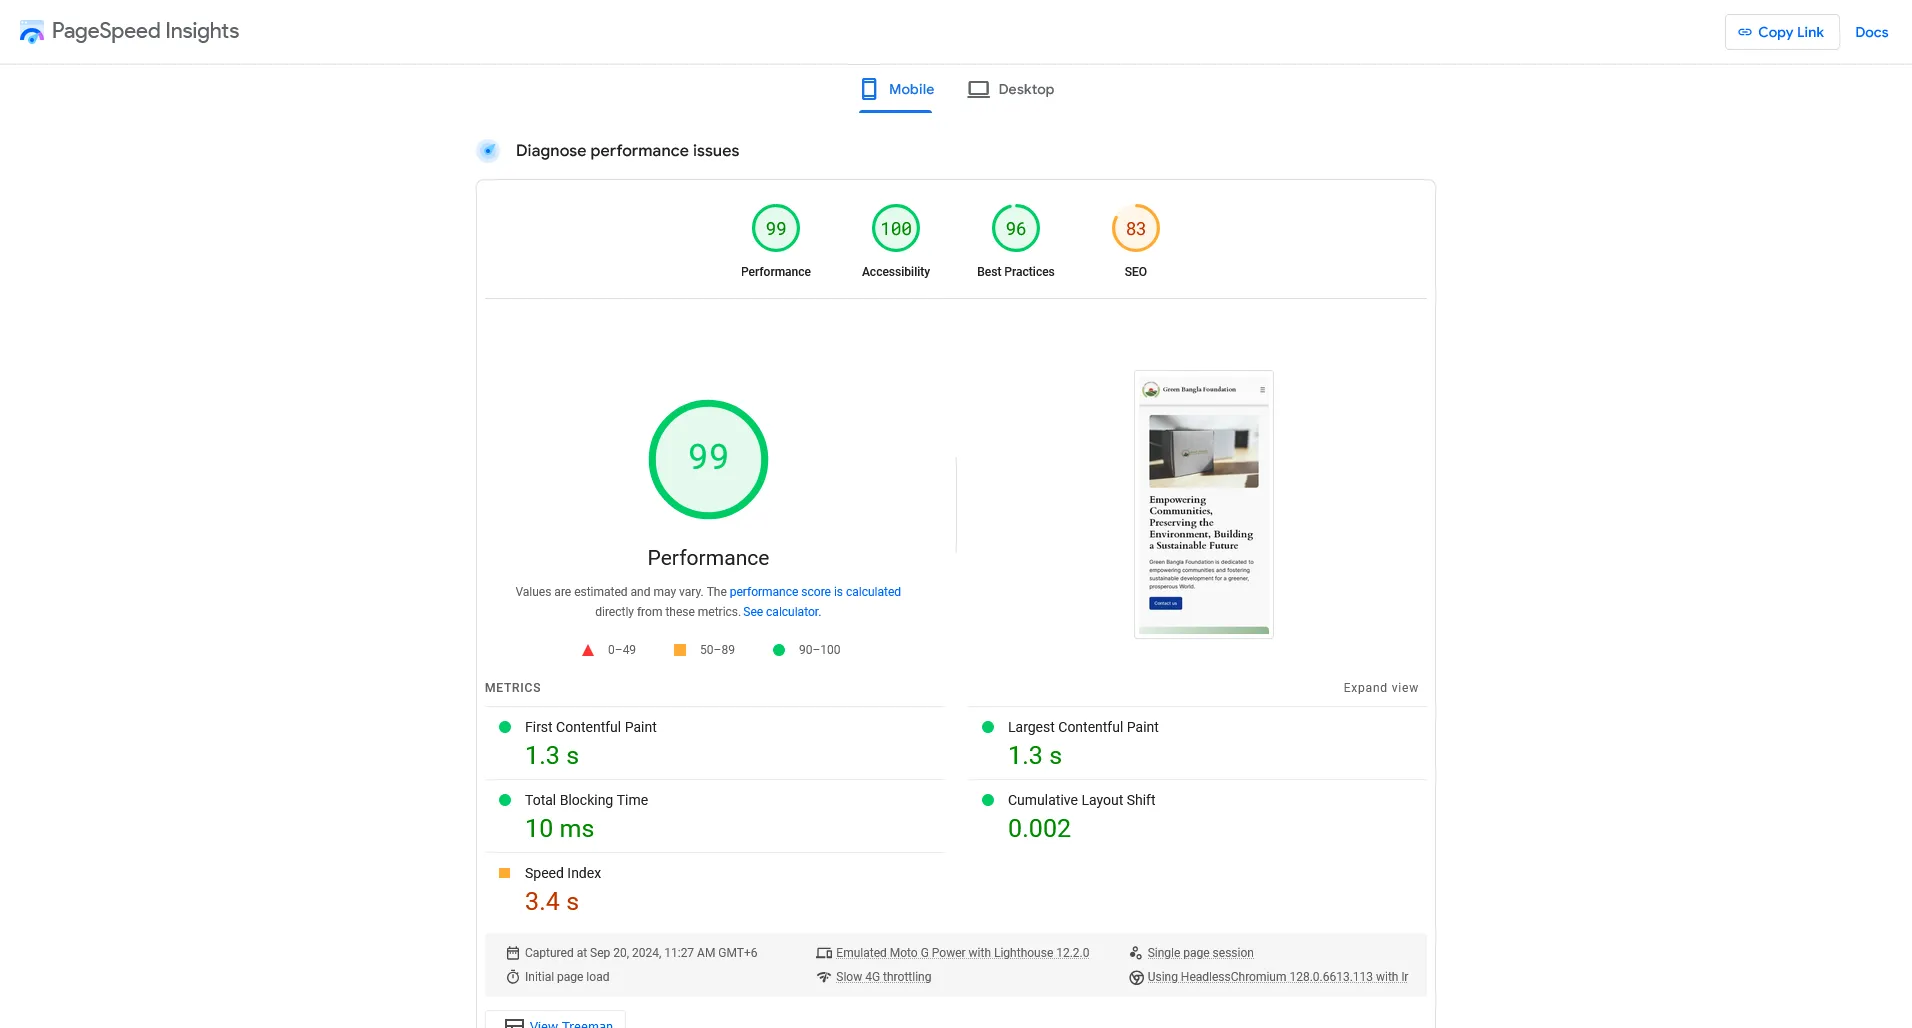Click the Moto G Power emulation device icon

(x=823, y=952)
